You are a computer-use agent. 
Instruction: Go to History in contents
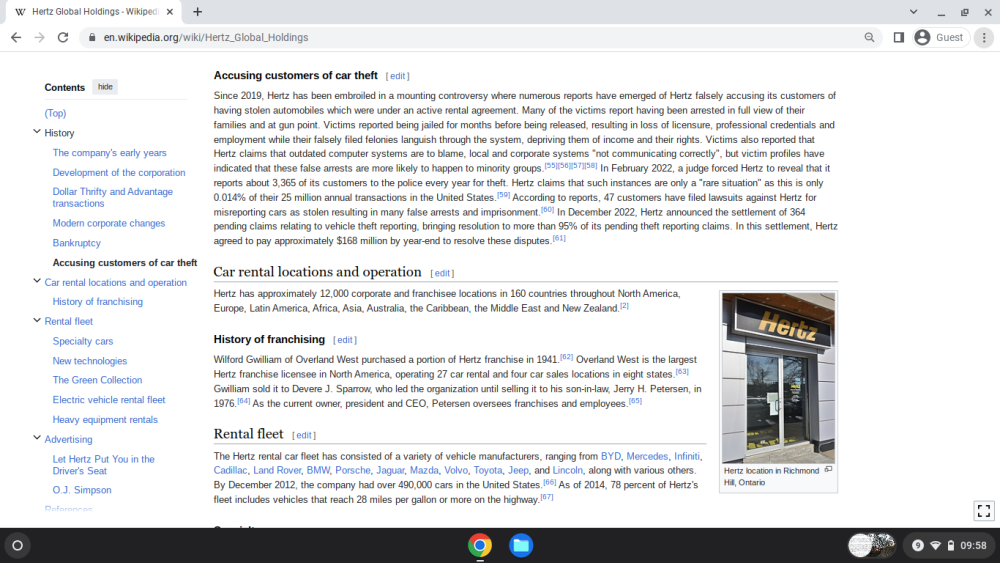pyautogui.click(x=59, y=133)
